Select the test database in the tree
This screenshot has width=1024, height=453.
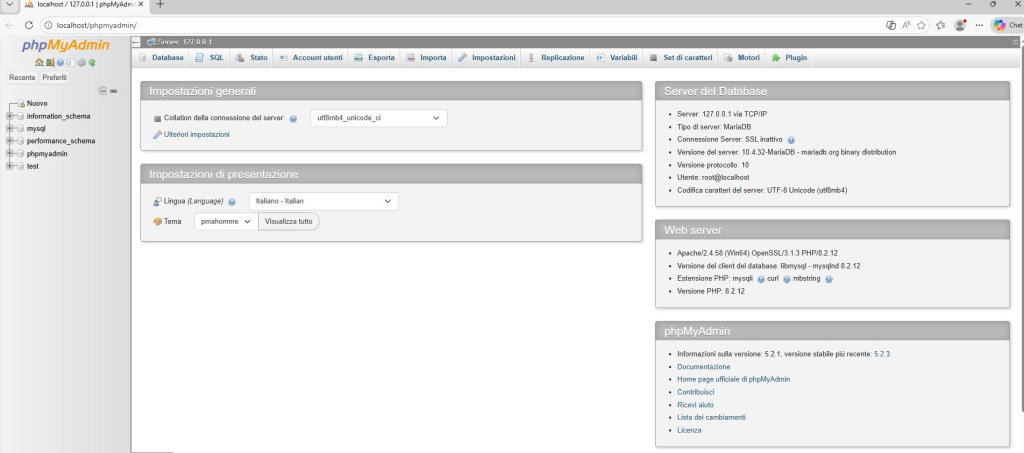click(x=33, y=166)
